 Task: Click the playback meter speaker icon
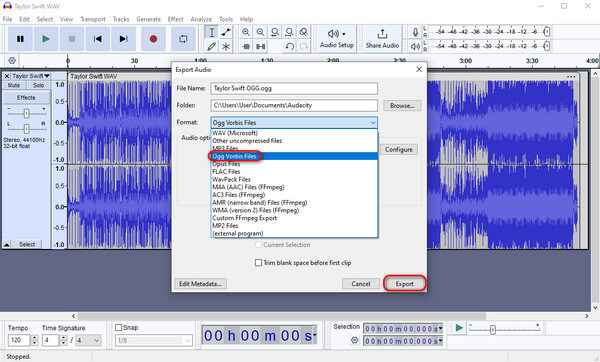coord(415,47)
